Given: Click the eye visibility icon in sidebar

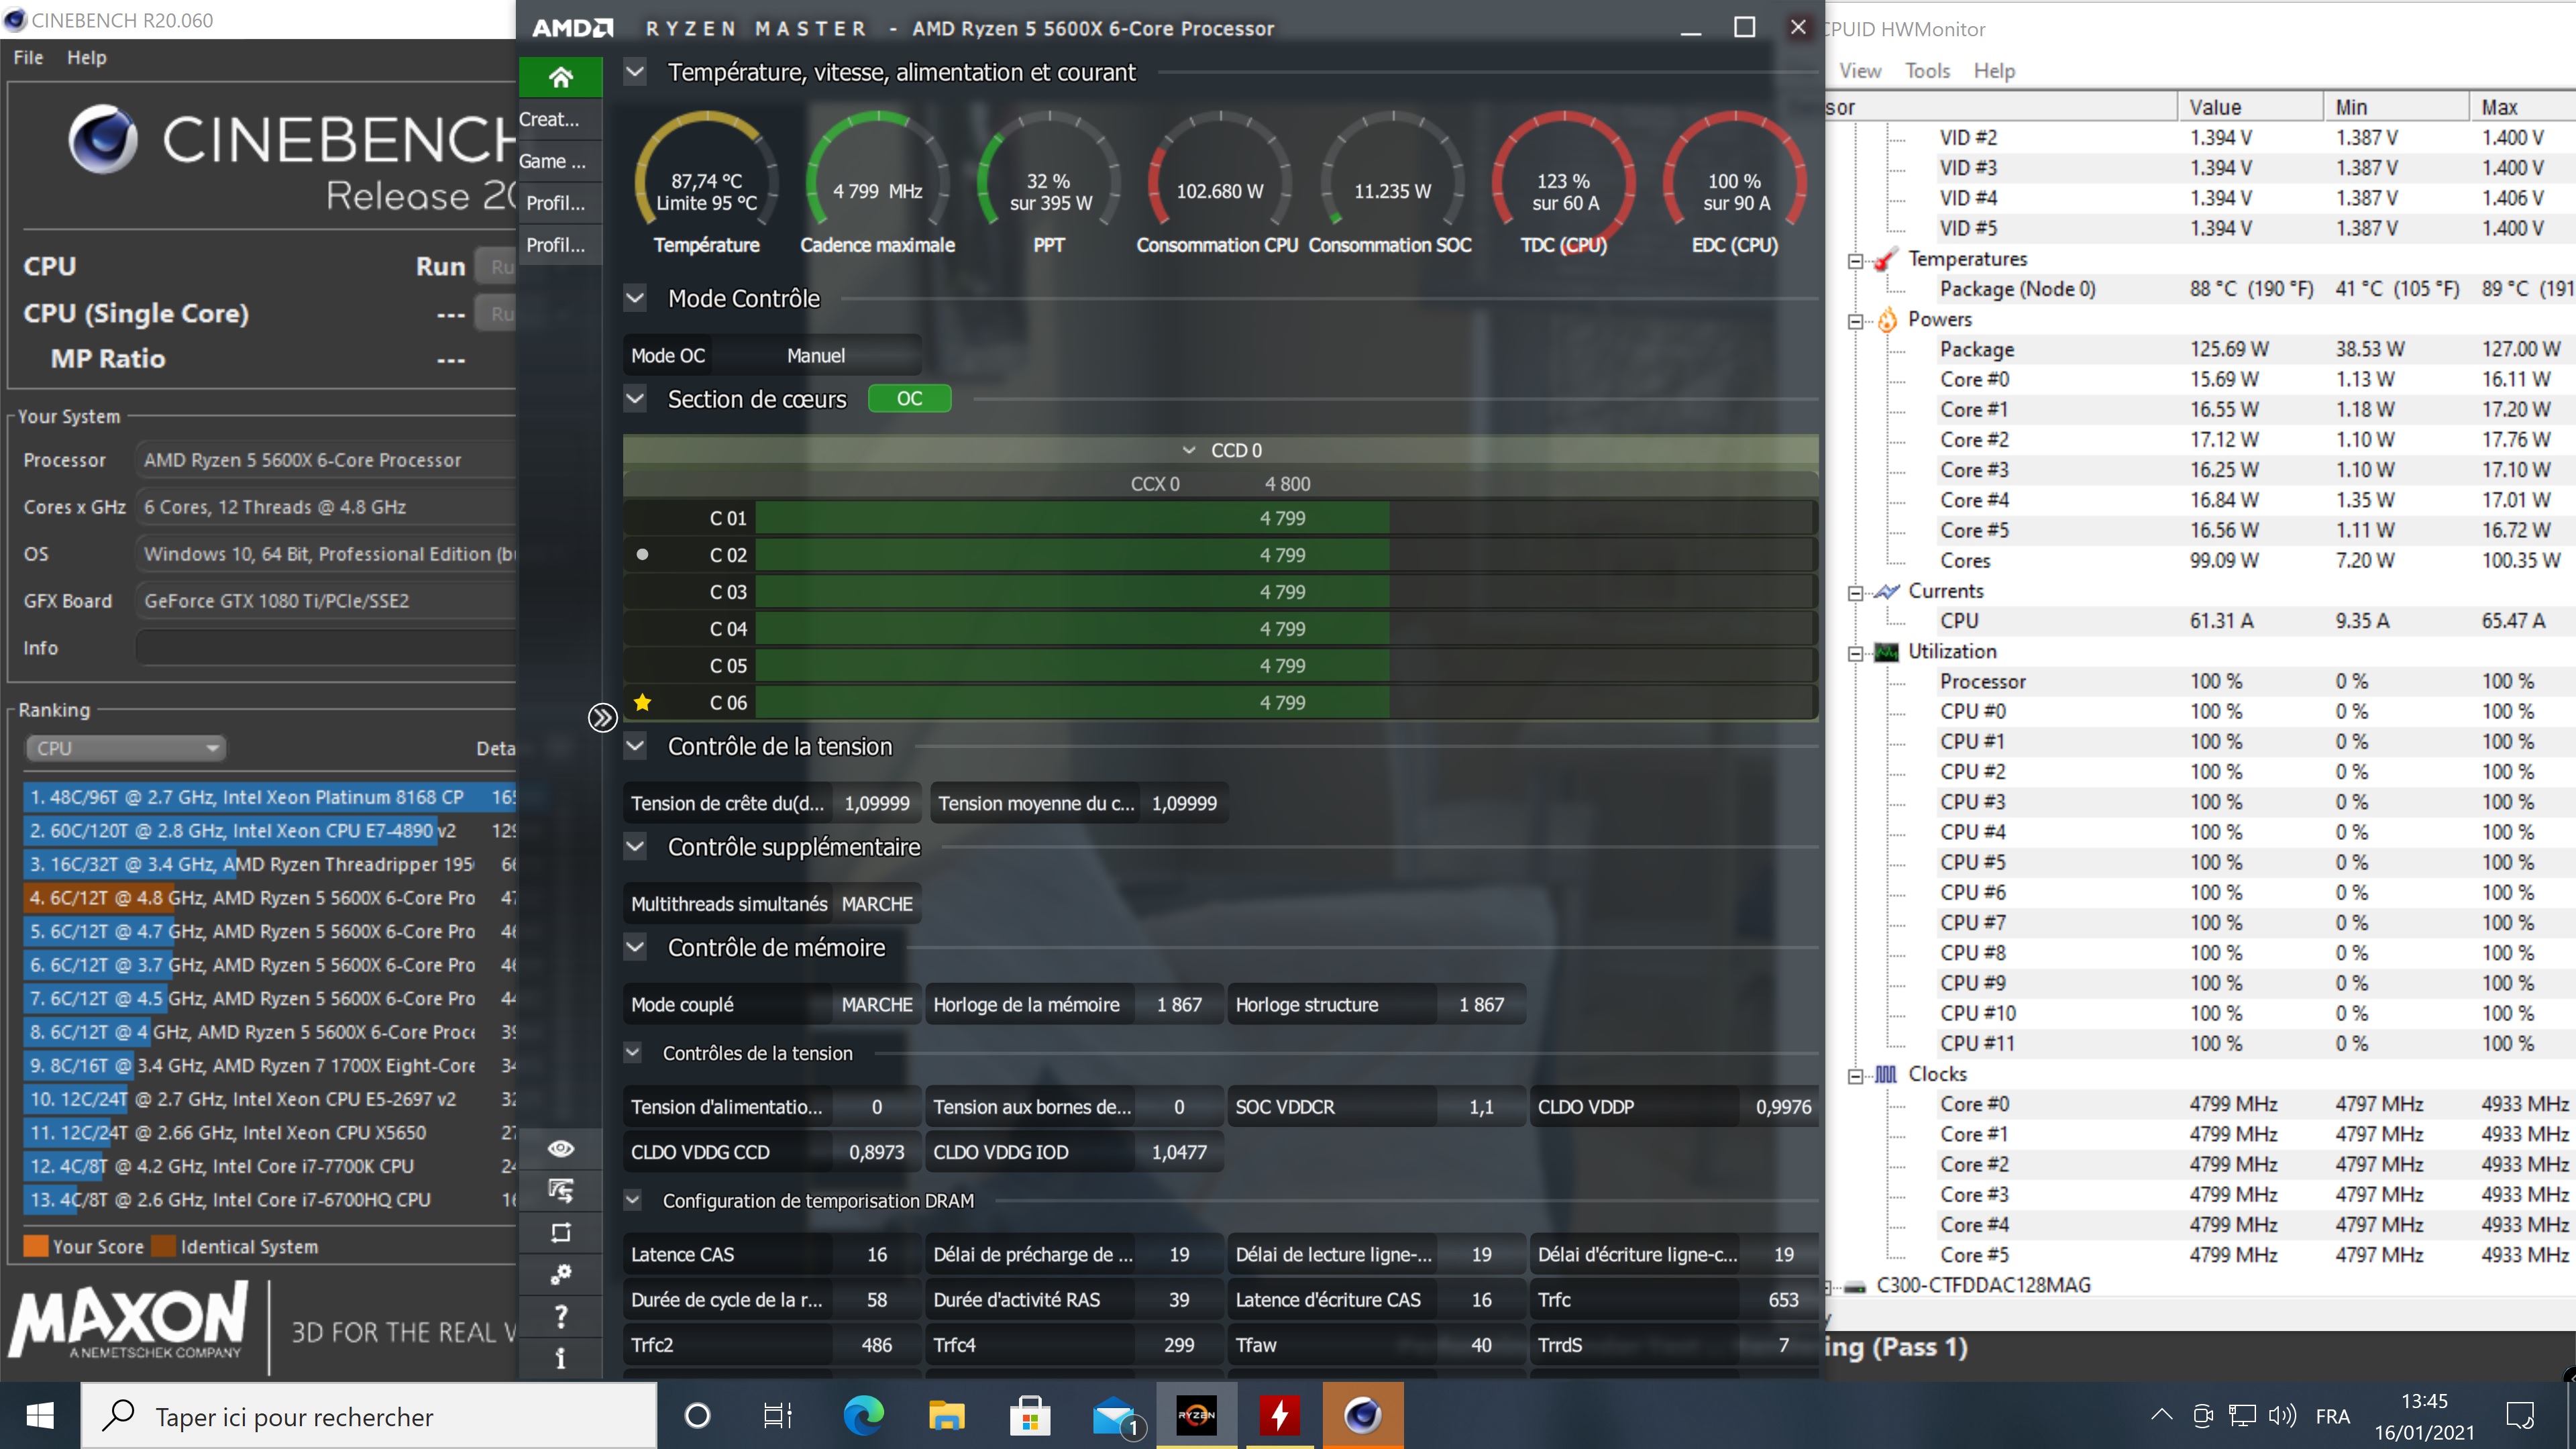Looking at the screenshot, I should (560, 1148).
